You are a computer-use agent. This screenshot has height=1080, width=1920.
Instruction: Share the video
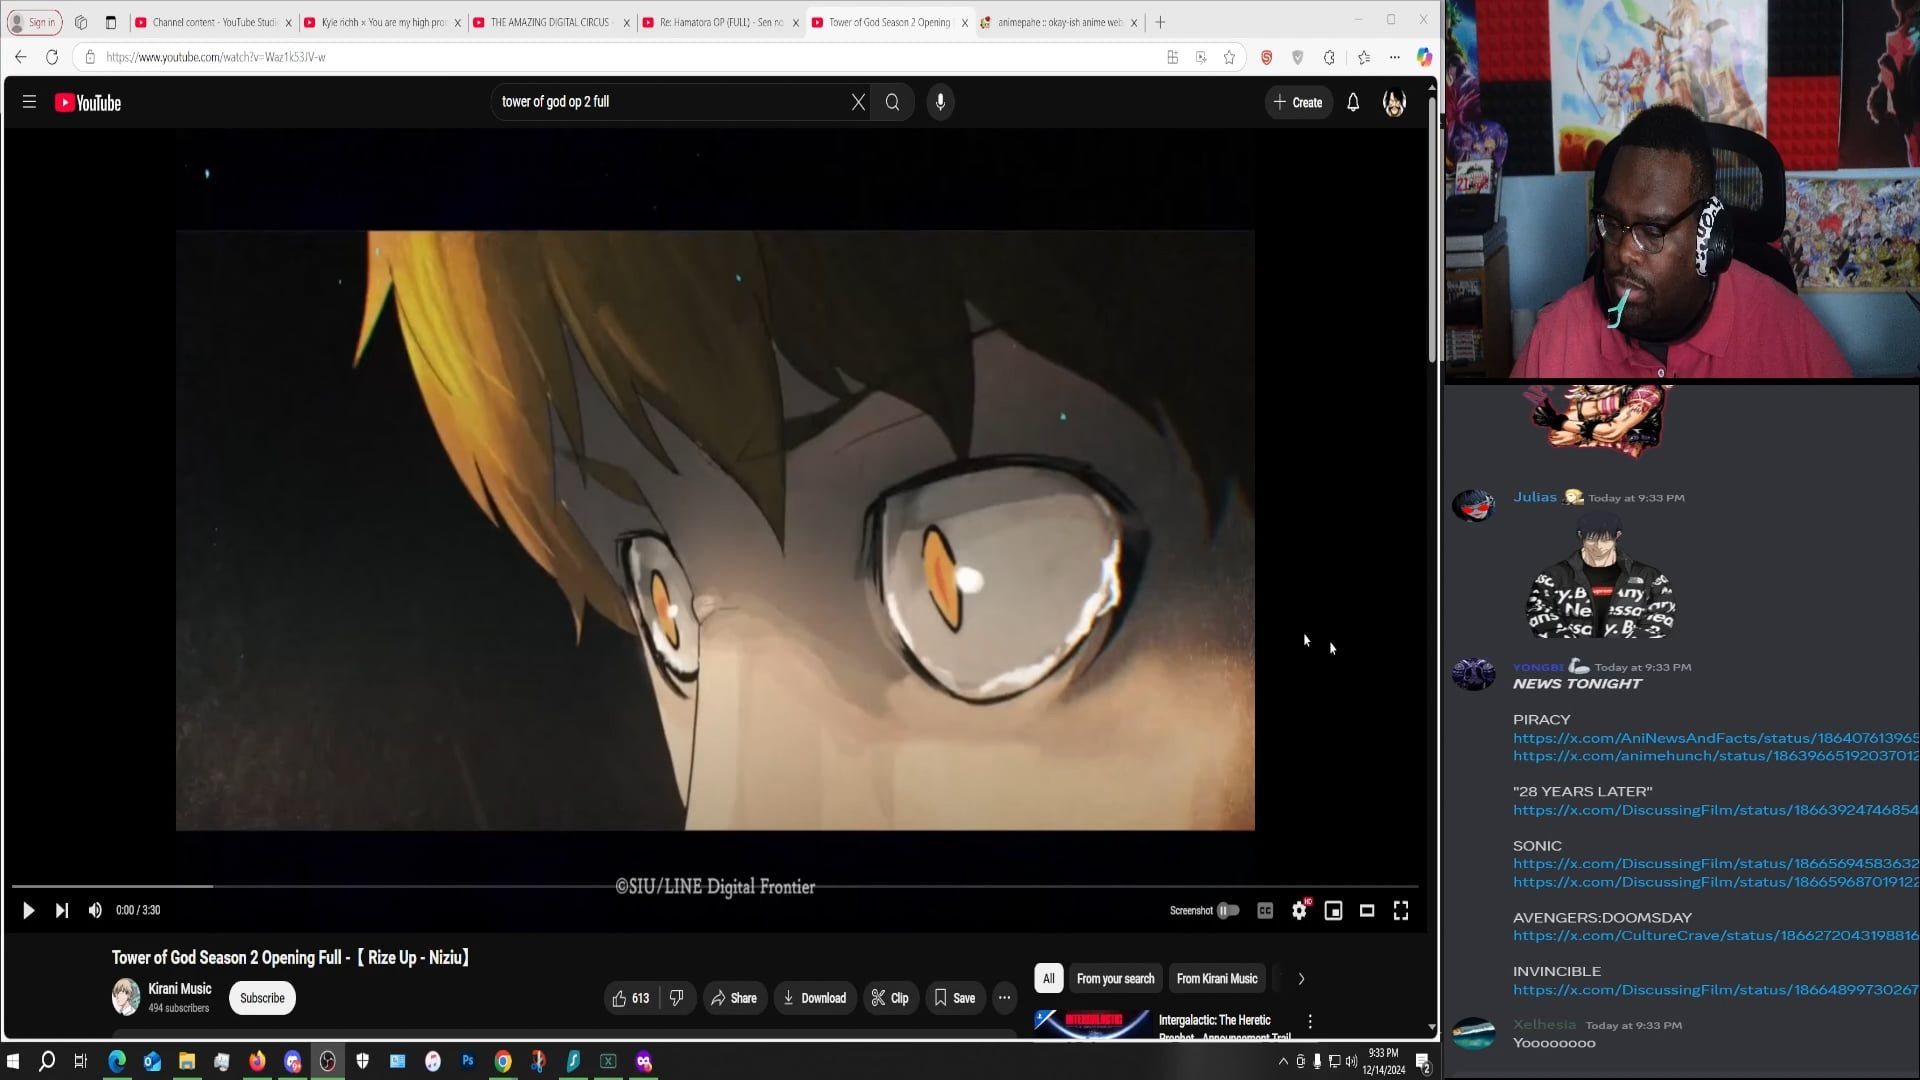[734, 998]
